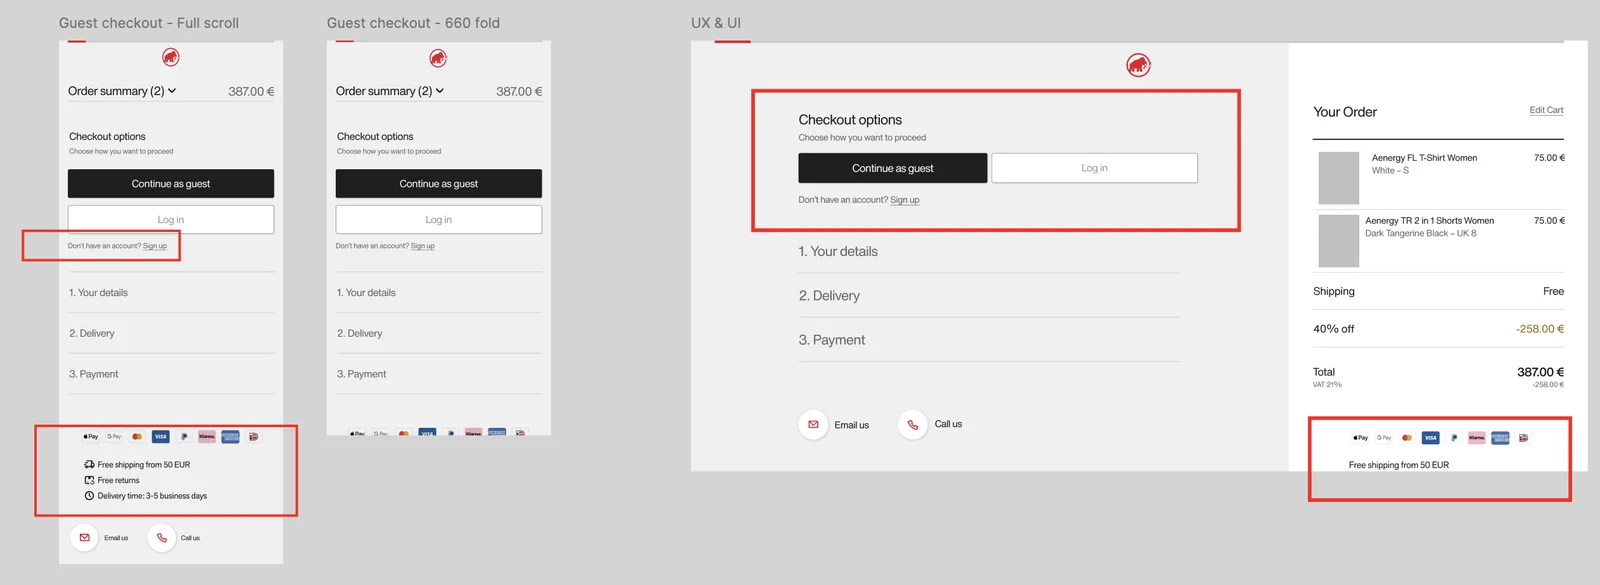The image size is (1600, 585).
Task: Open 2. Delivery step in 660 fold frame
Action: (439, 333)
